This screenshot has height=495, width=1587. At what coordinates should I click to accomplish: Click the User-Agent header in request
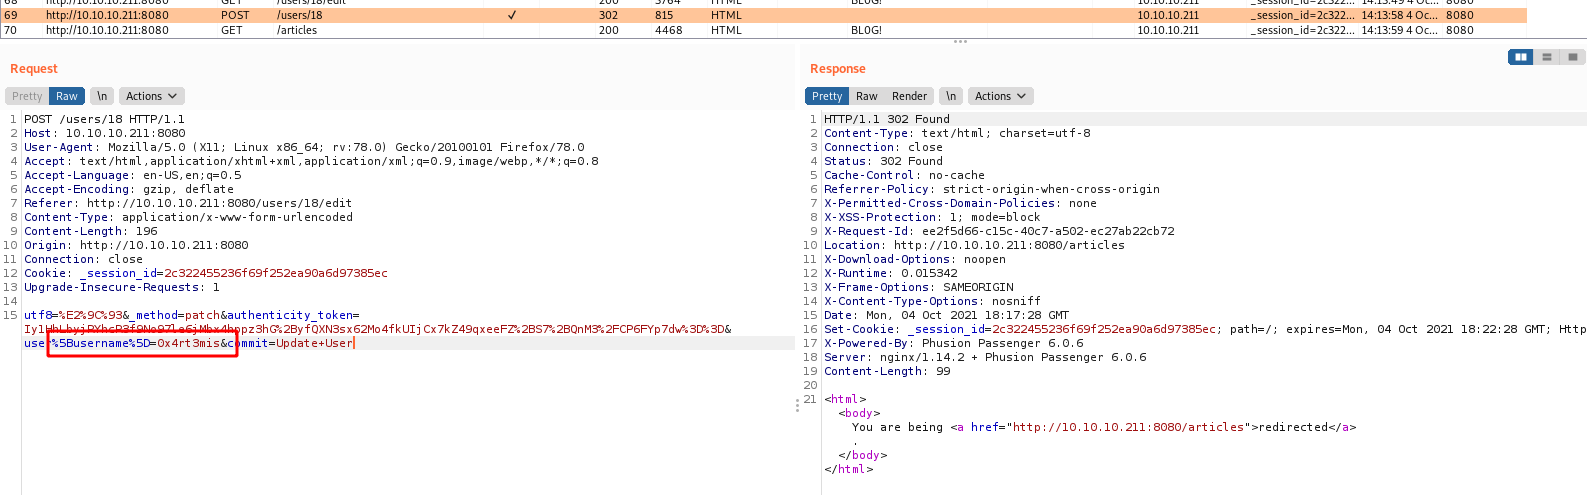pos(304,147)
